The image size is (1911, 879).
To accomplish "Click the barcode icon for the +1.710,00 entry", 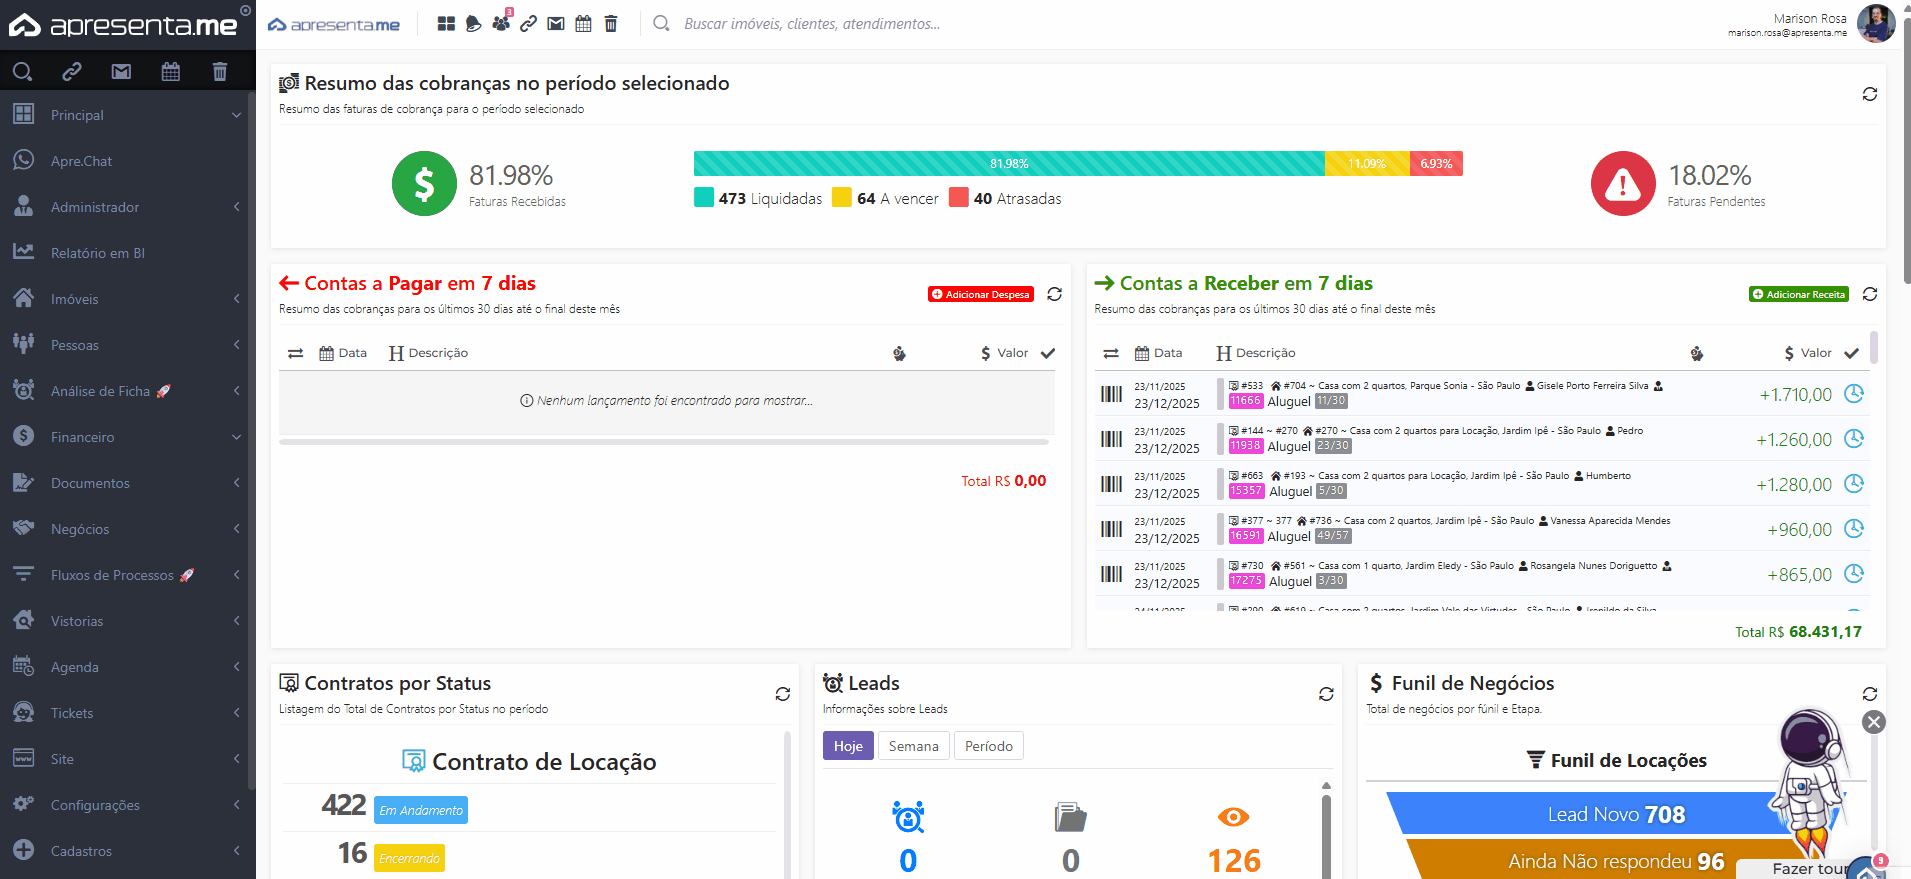I will click(x=1111, y=394).
